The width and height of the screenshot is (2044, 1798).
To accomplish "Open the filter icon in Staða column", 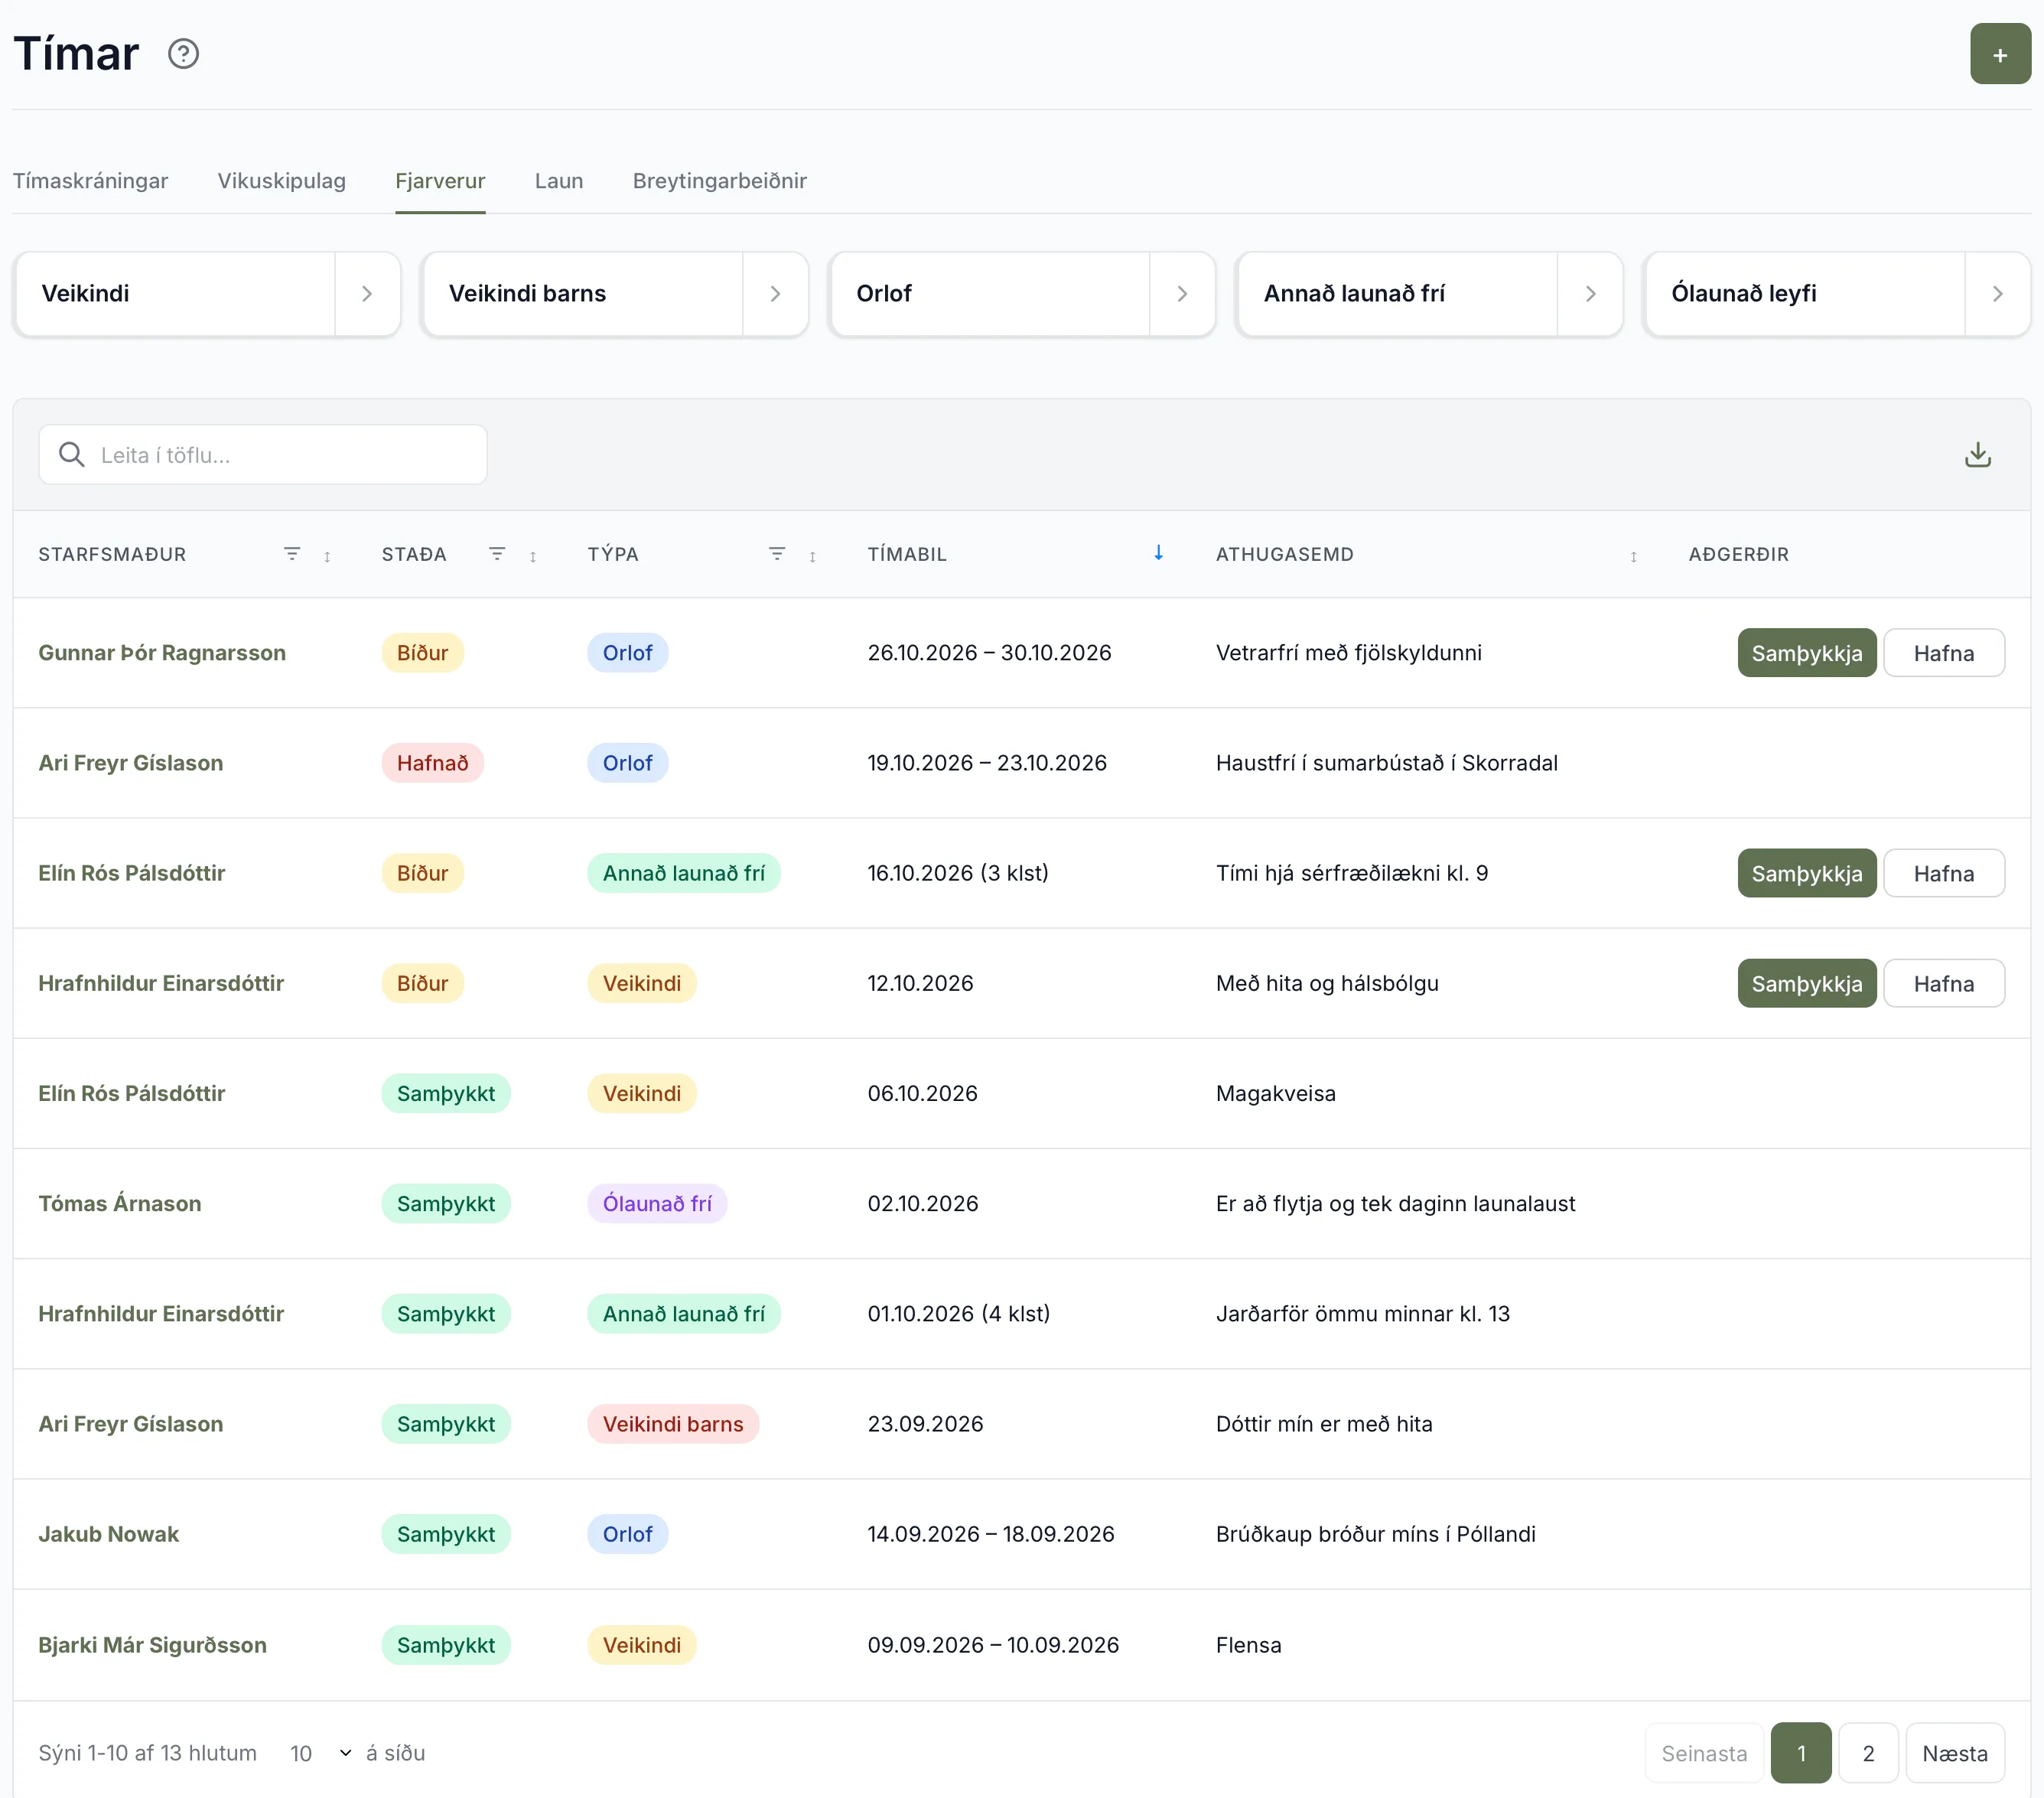I will coord(497,554).
